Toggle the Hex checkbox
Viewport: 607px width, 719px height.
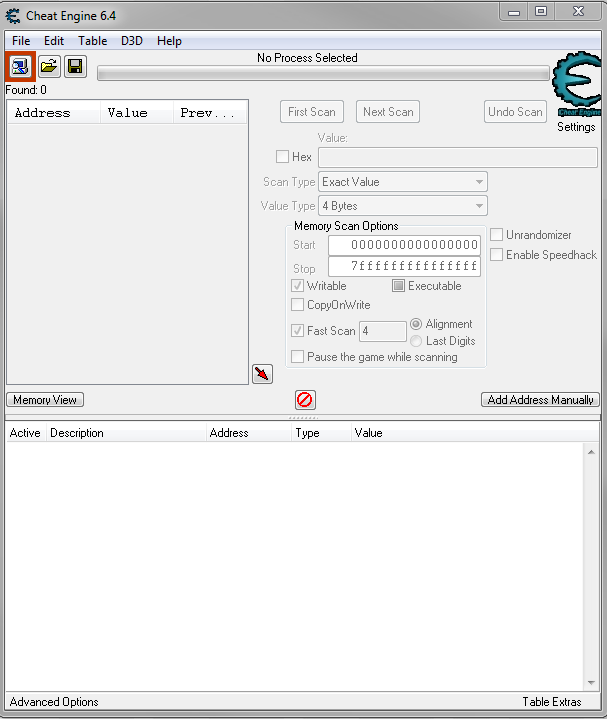click(282, 157)
